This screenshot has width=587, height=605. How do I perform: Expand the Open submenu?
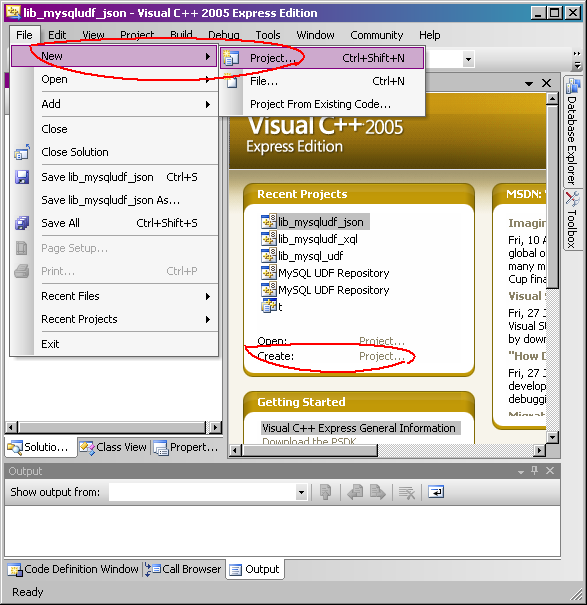tap(115, 79)
